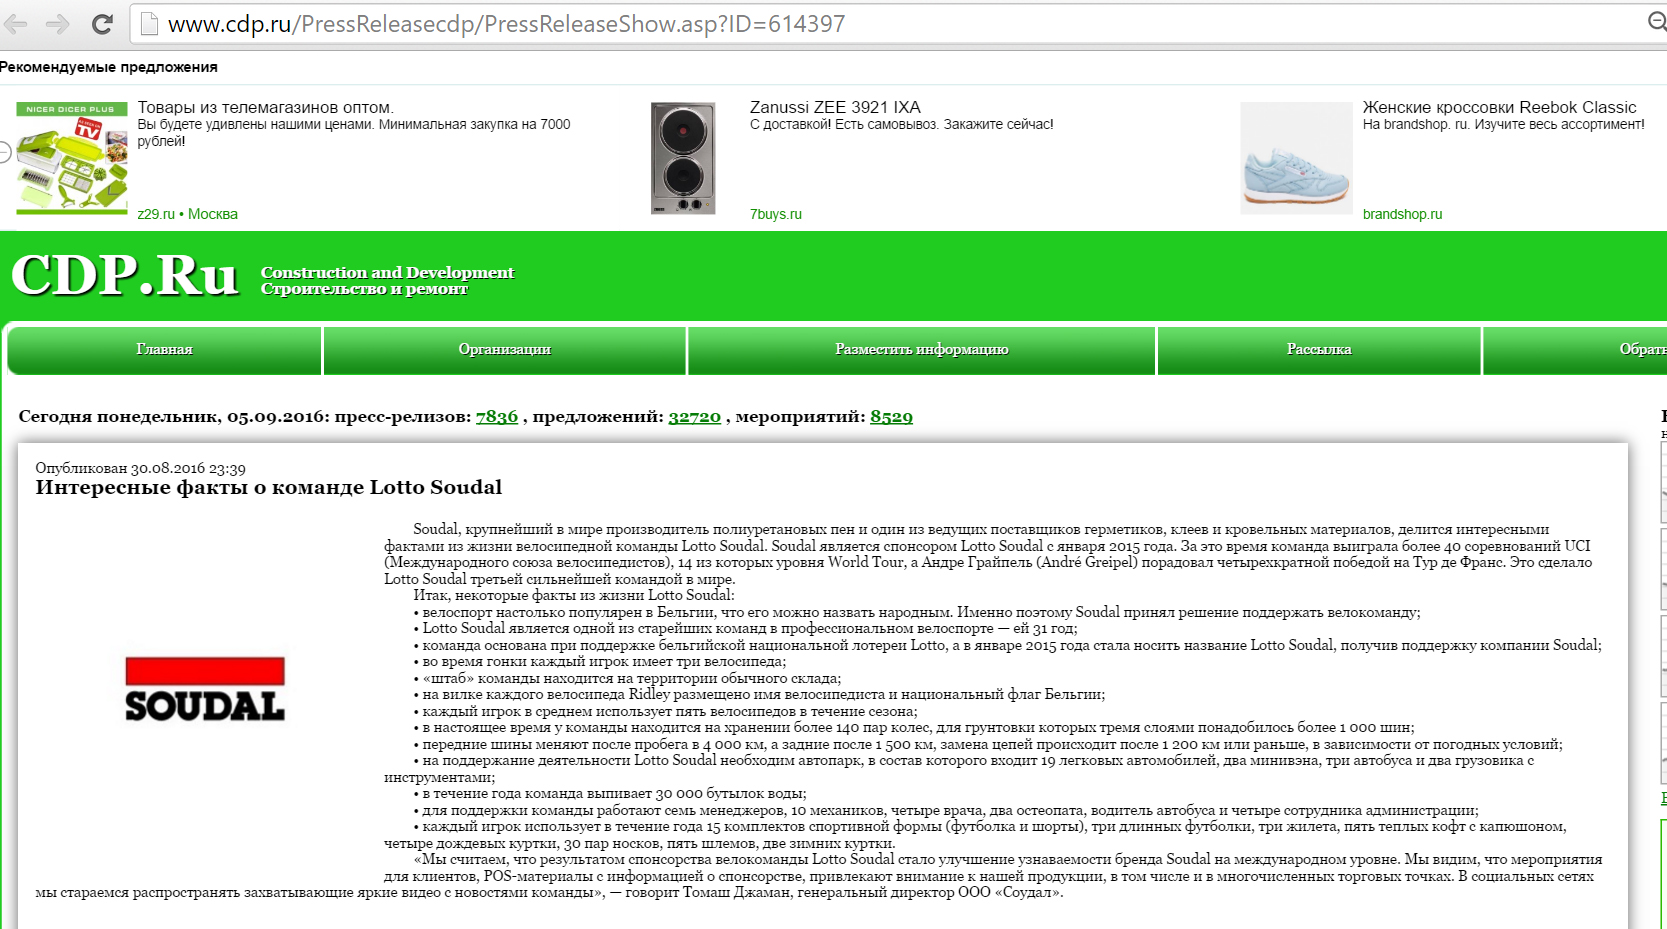Click headline Интересные факты о команде Lotto Soudal

[x=268, y=487]
